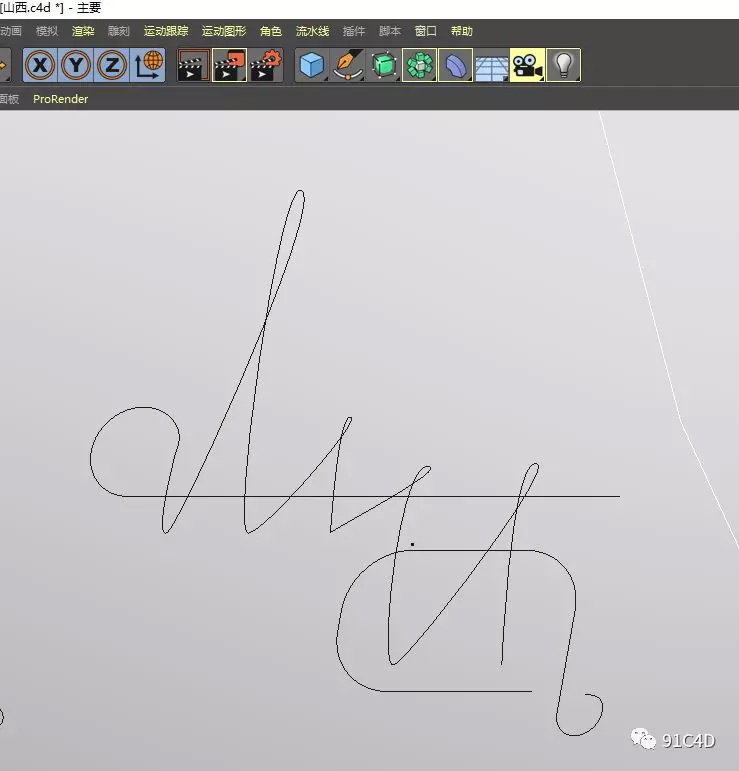The image size is (739, 771).
Task: Click the small point below the baseline
Action: point(412,545)
